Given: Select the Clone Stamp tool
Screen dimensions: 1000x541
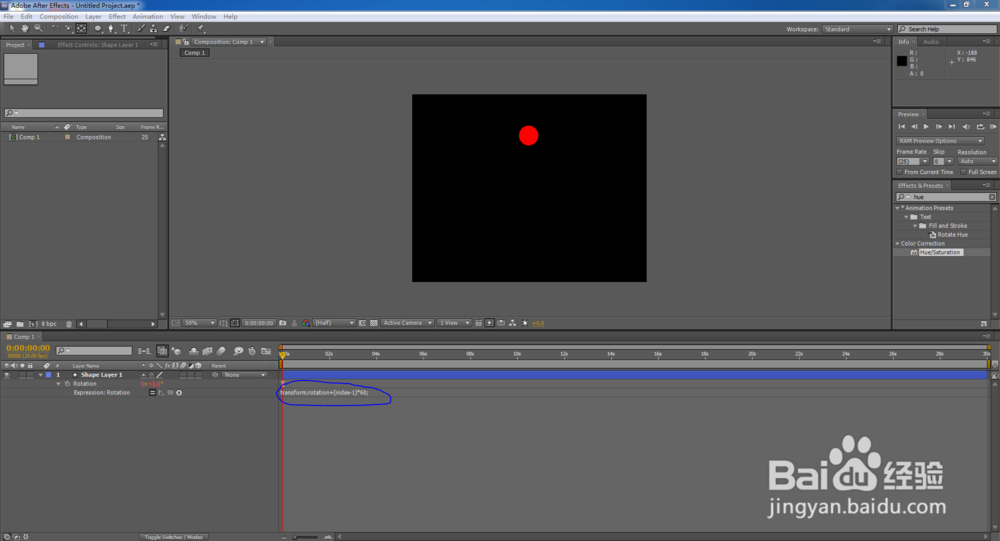Looking at the screenshot, I should 153,29.
